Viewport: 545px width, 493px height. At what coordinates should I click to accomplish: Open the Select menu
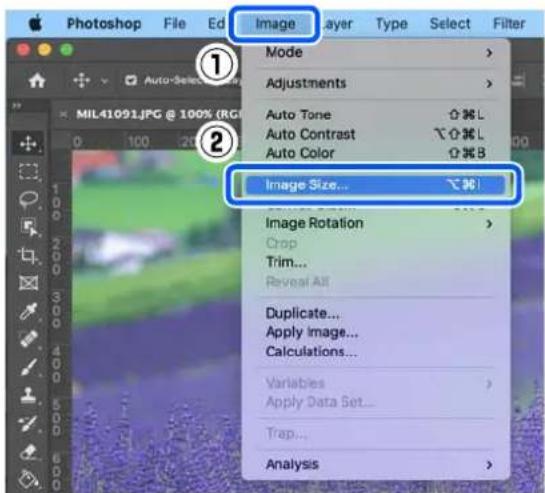[x=450, y=24]
